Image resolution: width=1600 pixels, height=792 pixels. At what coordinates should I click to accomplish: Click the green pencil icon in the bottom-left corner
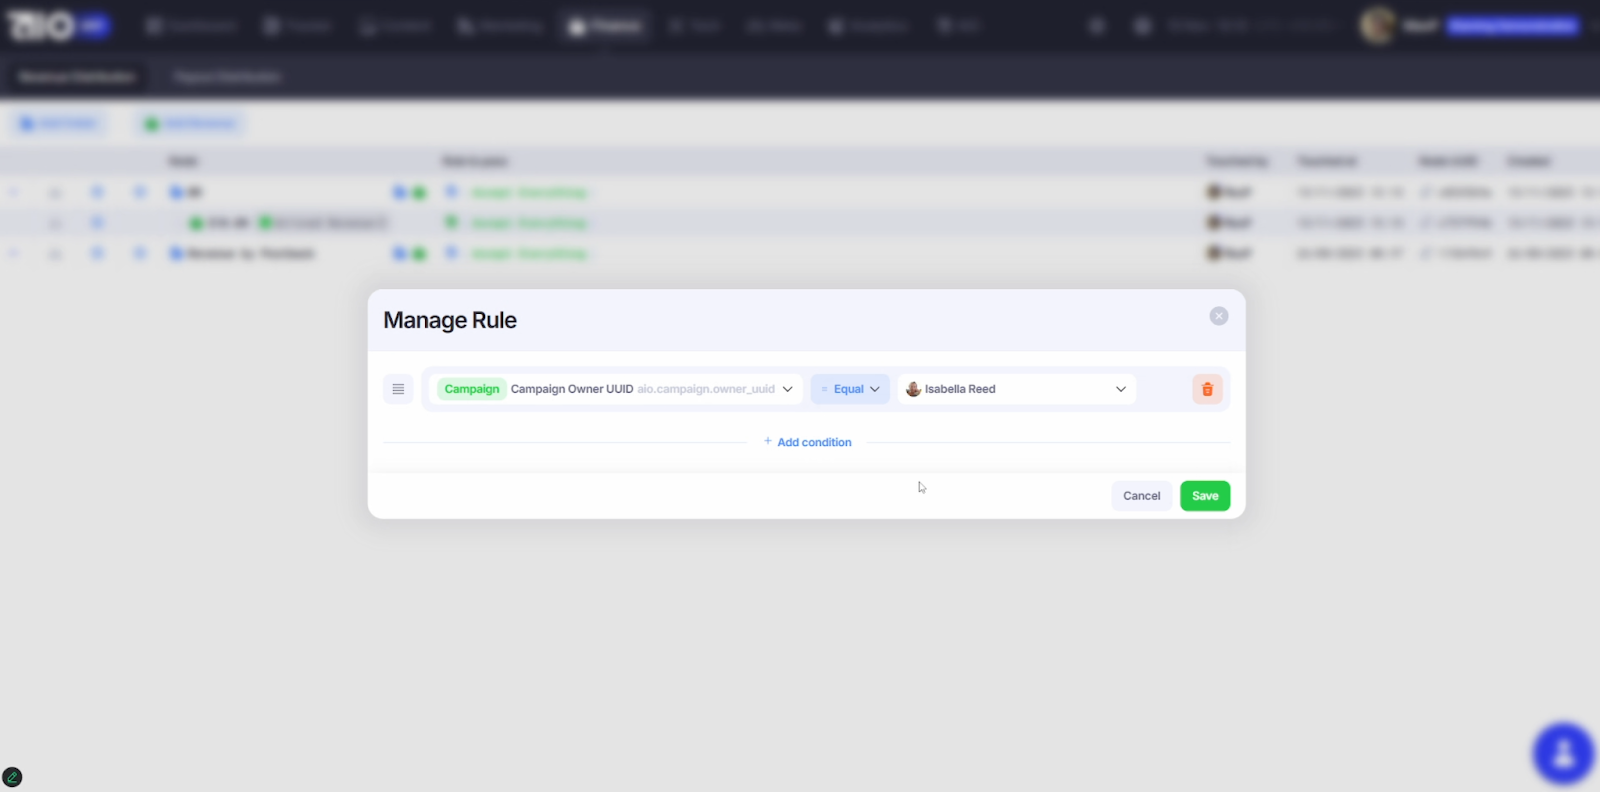point(12,777)
